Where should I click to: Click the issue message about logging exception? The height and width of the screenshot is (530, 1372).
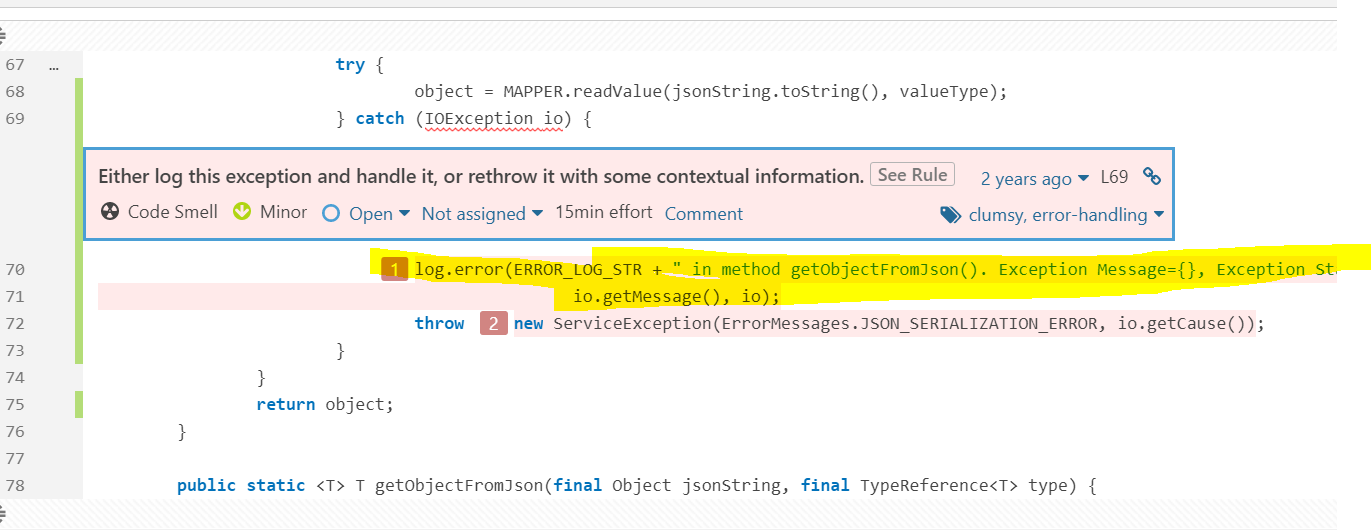pos(481,176)
